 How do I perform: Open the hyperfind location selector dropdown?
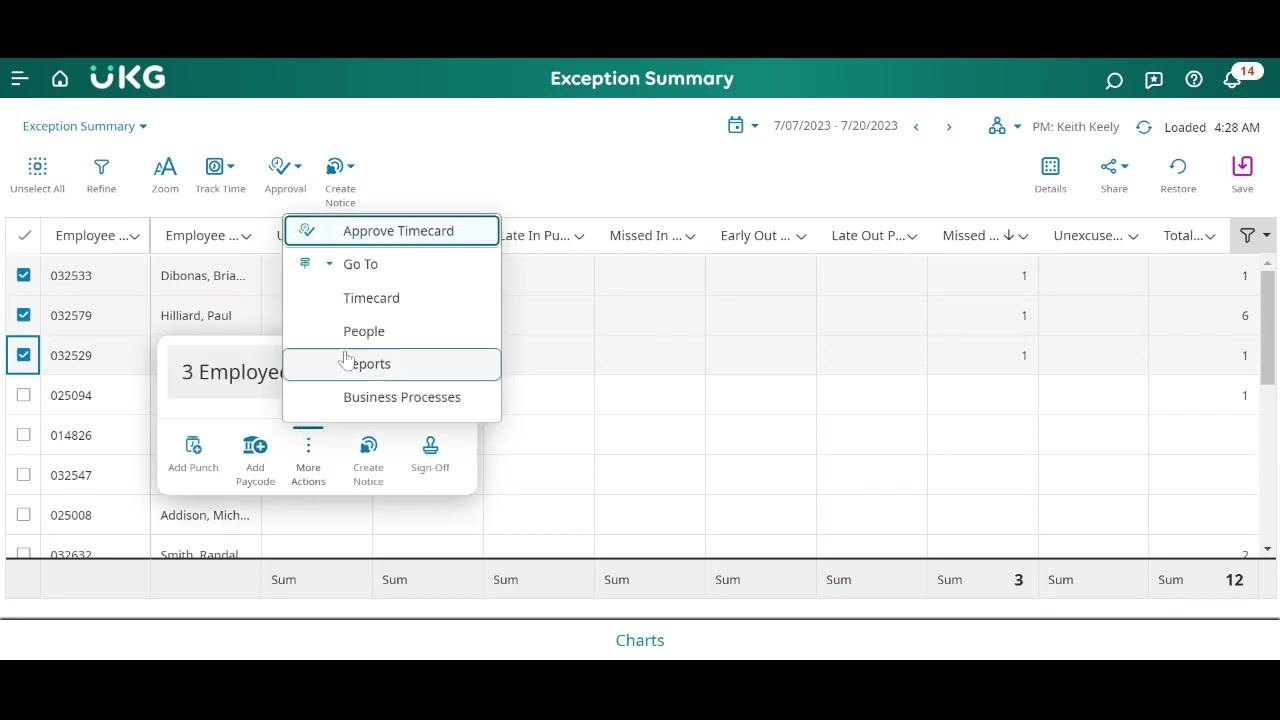[x=1004, y=127]
